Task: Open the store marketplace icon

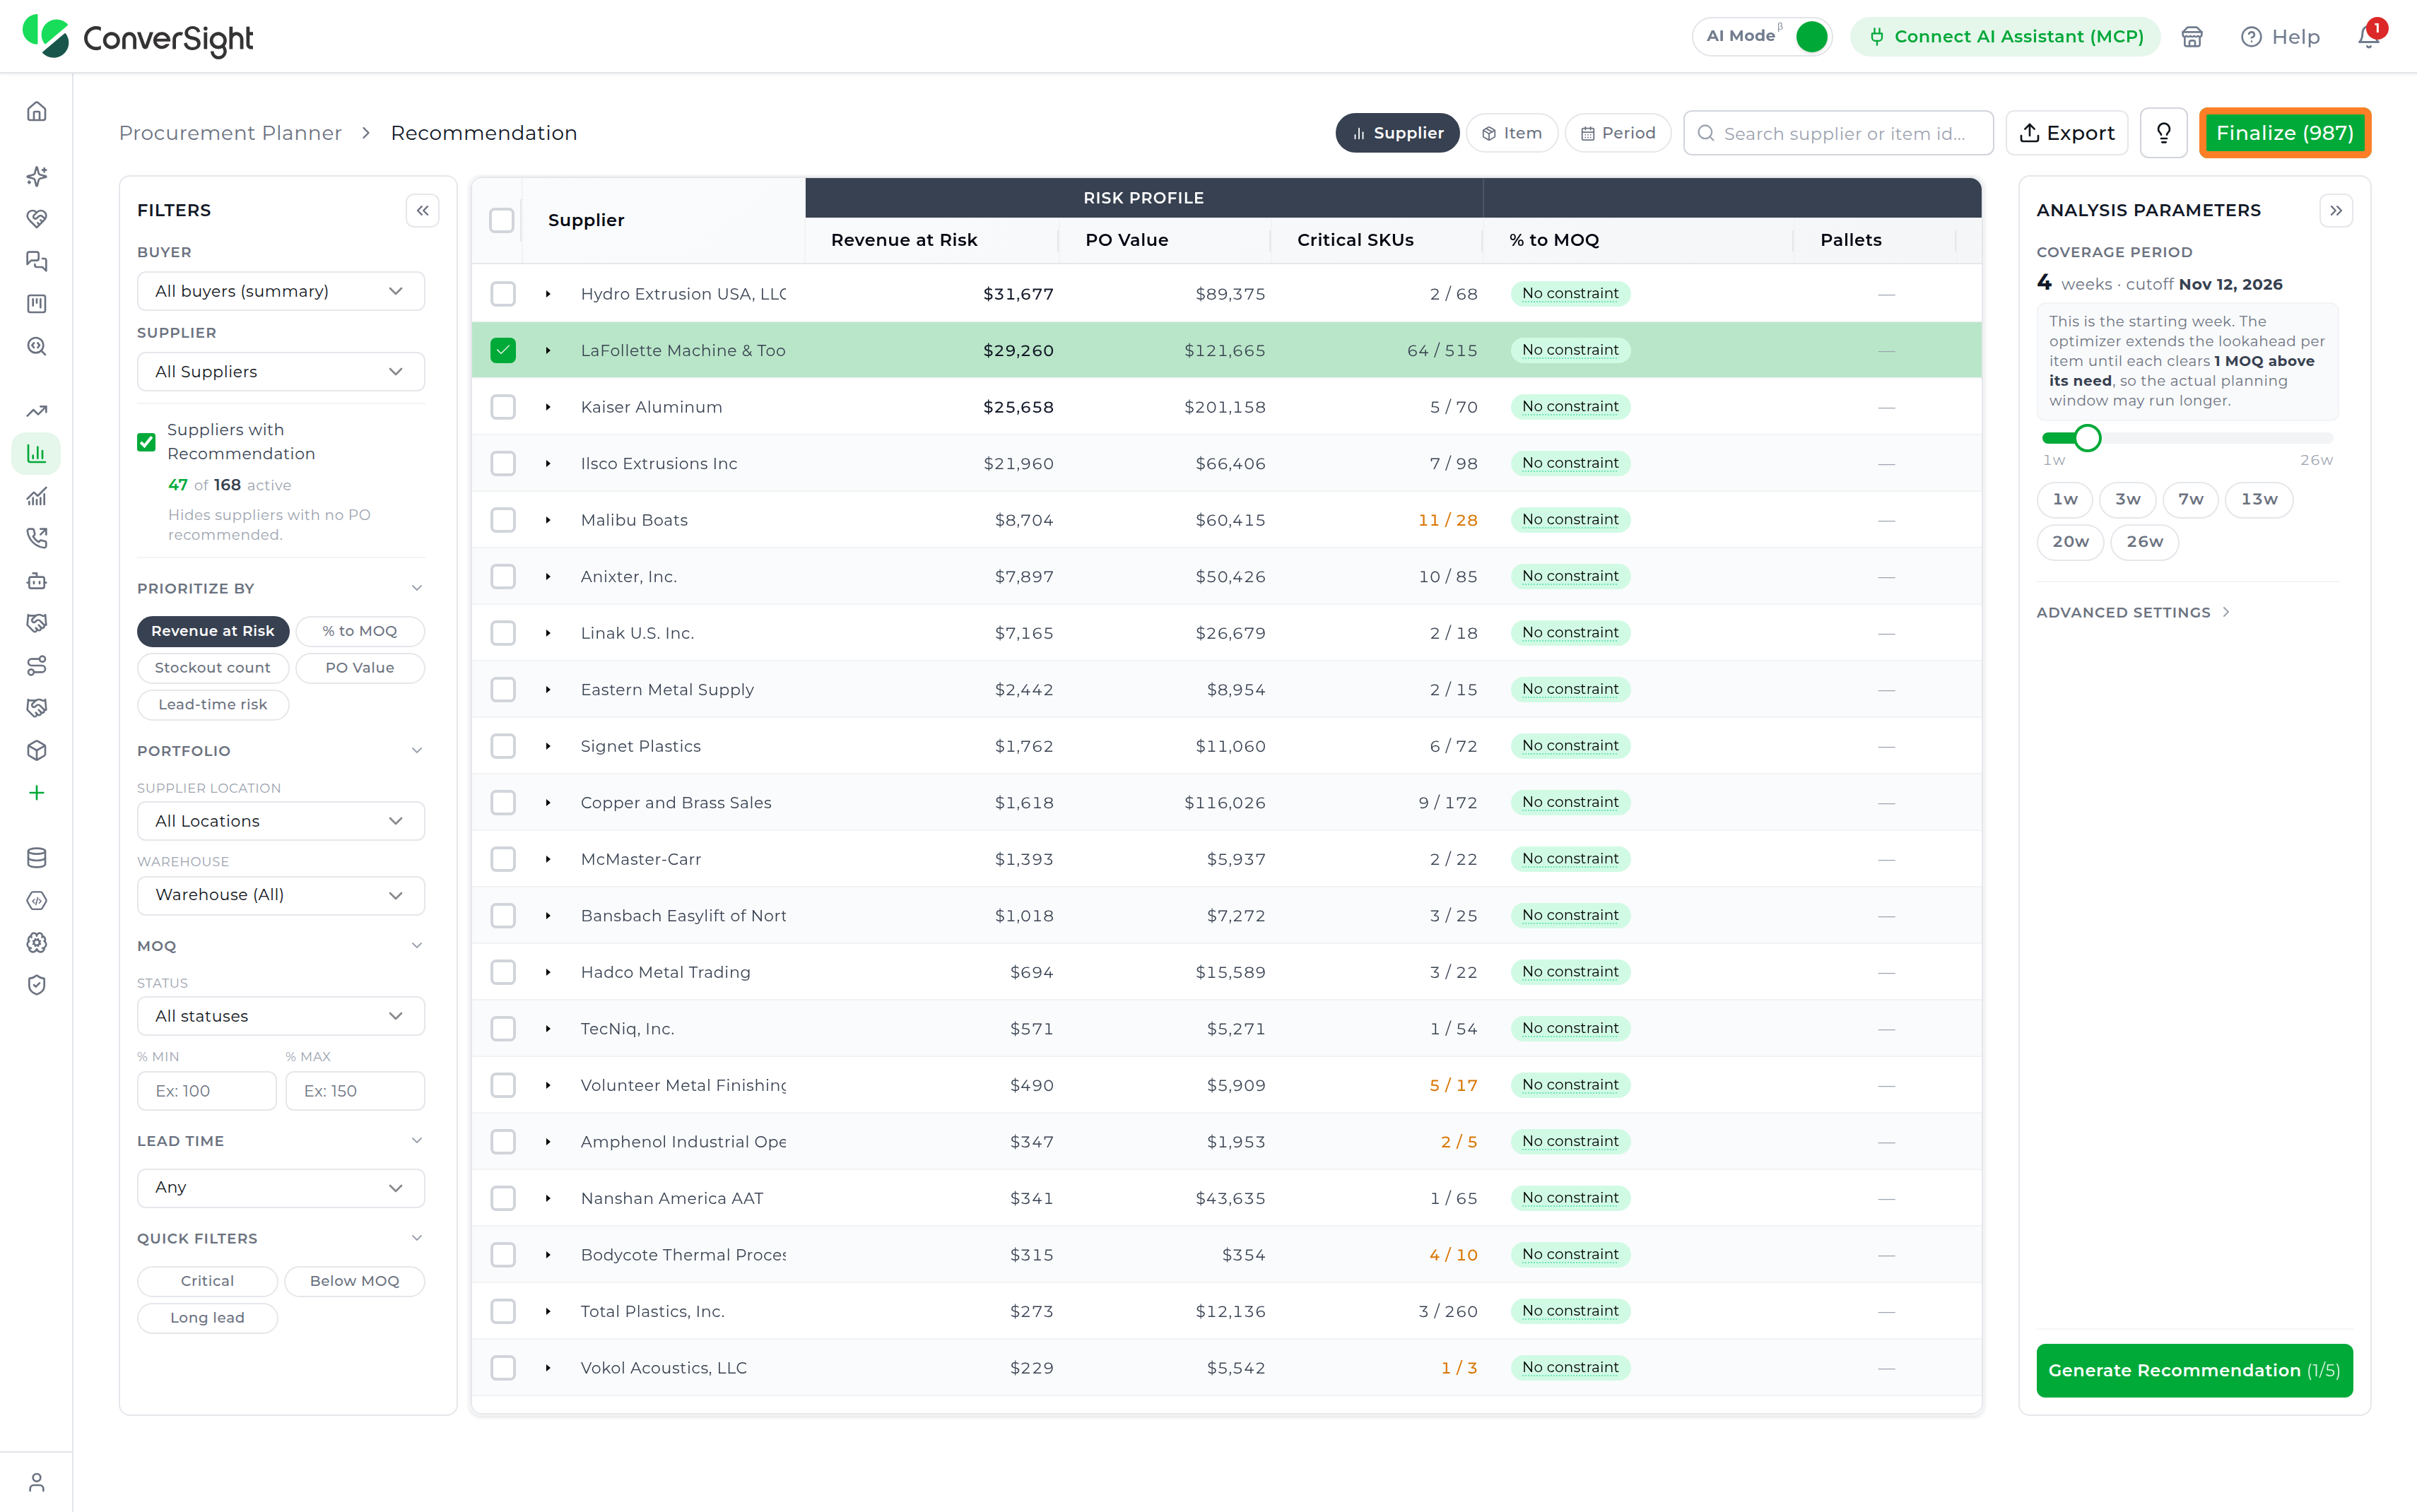Action: (x=2192, y=36)
